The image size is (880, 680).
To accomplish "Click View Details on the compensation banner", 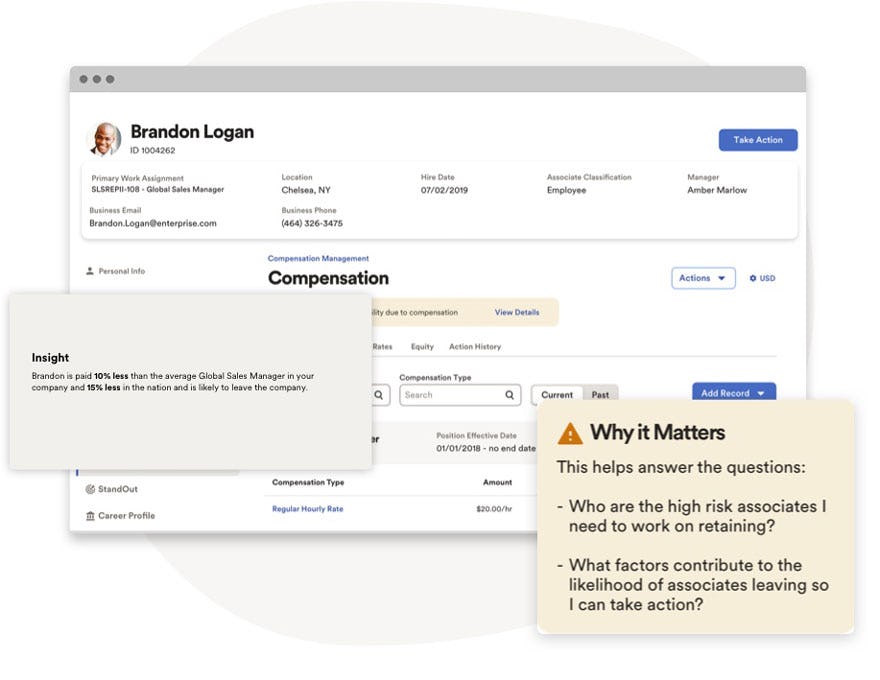I will click(518, 312).
